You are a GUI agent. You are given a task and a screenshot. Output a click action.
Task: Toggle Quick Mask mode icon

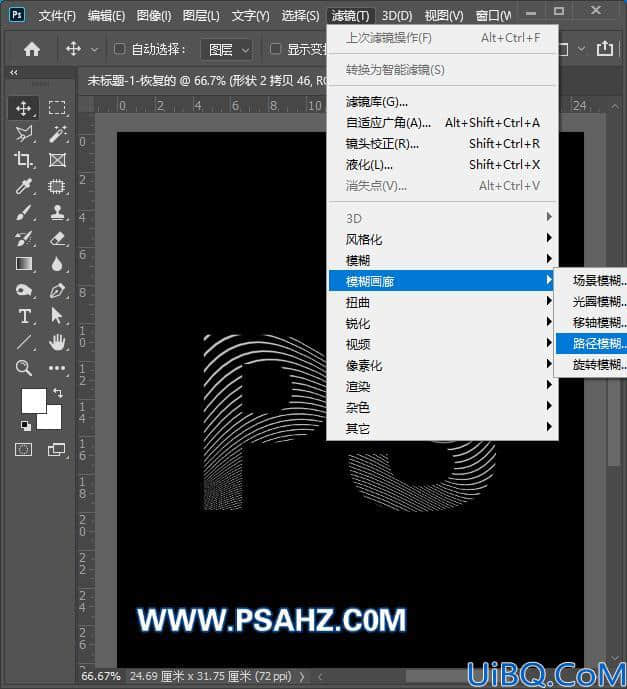(24, 450)
